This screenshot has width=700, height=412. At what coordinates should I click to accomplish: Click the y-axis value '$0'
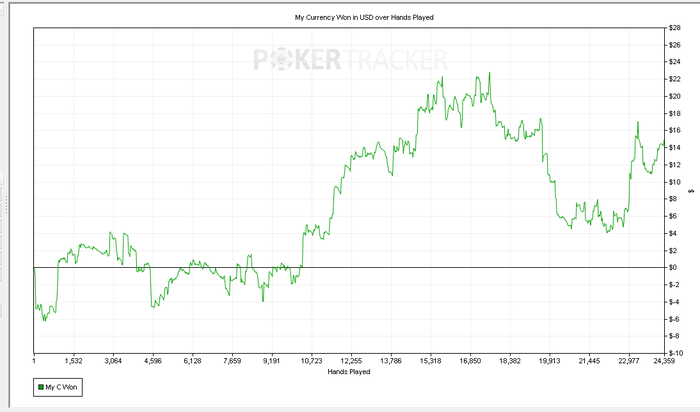[673, 267]
